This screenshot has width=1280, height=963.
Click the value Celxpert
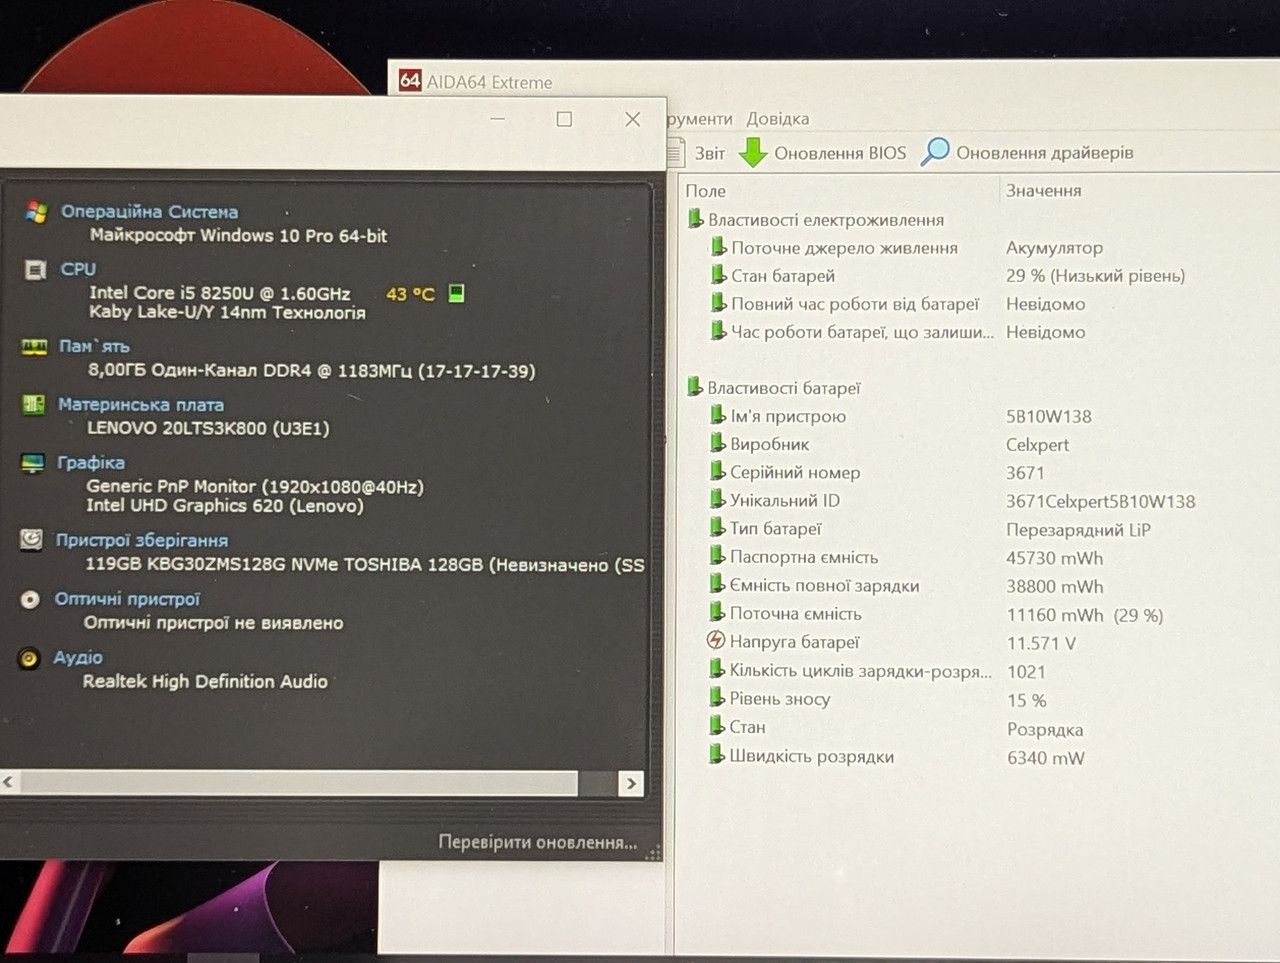pos(1038,445)
